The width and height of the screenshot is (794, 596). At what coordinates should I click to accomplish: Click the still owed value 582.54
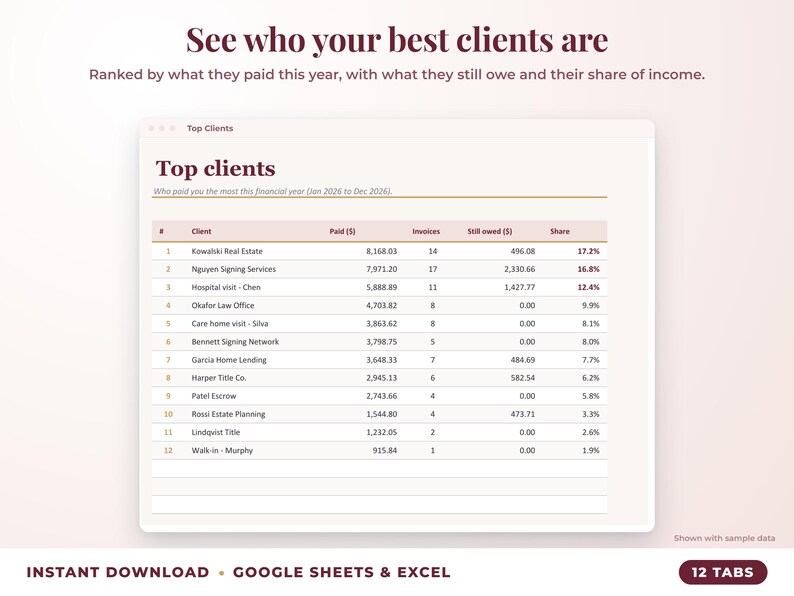click(523, 378)
